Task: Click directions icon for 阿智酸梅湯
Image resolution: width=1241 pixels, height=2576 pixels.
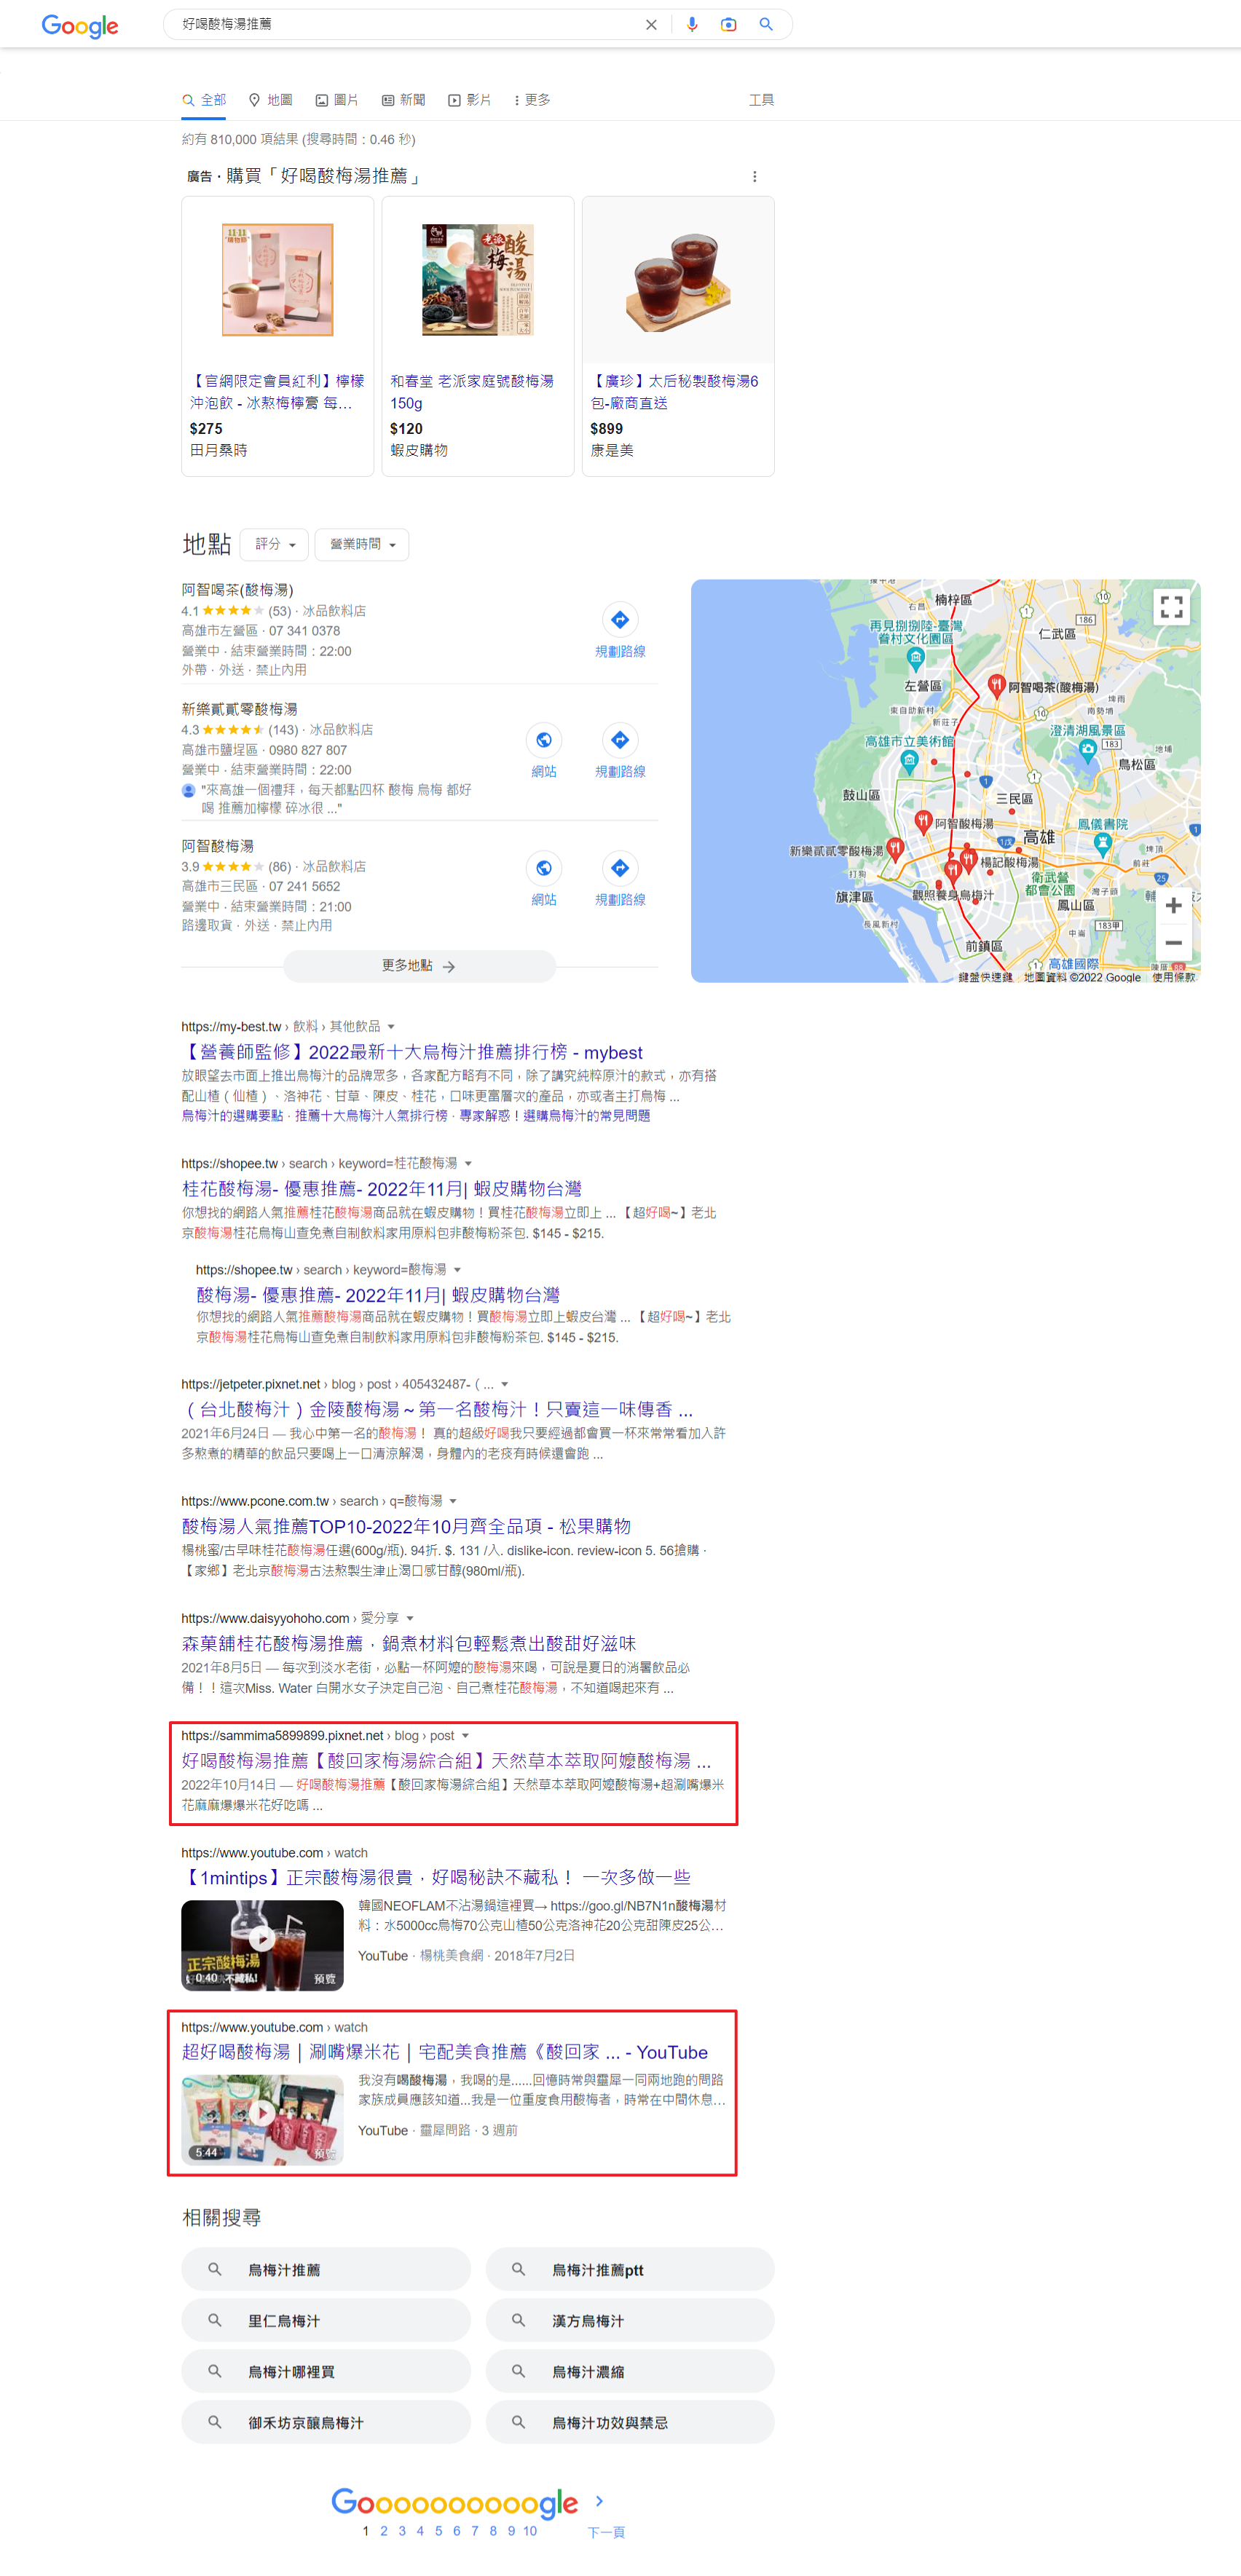Action: coord(620,868)
